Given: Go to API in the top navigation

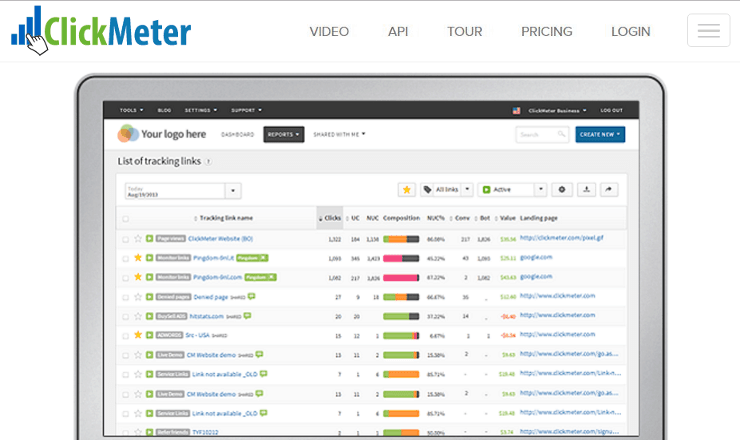Looking at the screenshot, I should (x=398, y=32).
